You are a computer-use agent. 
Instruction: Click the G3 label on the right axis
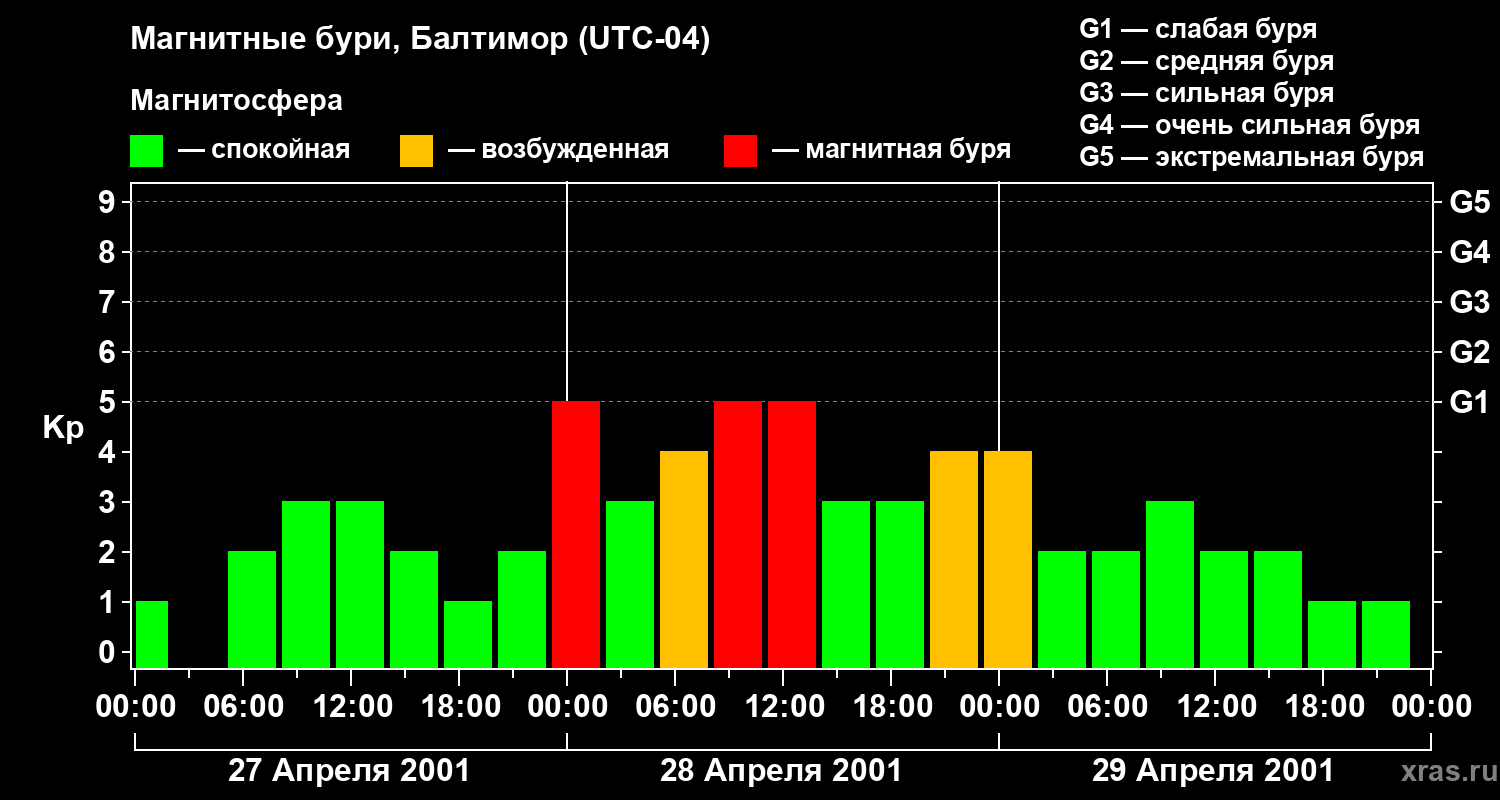[1469, 302]
